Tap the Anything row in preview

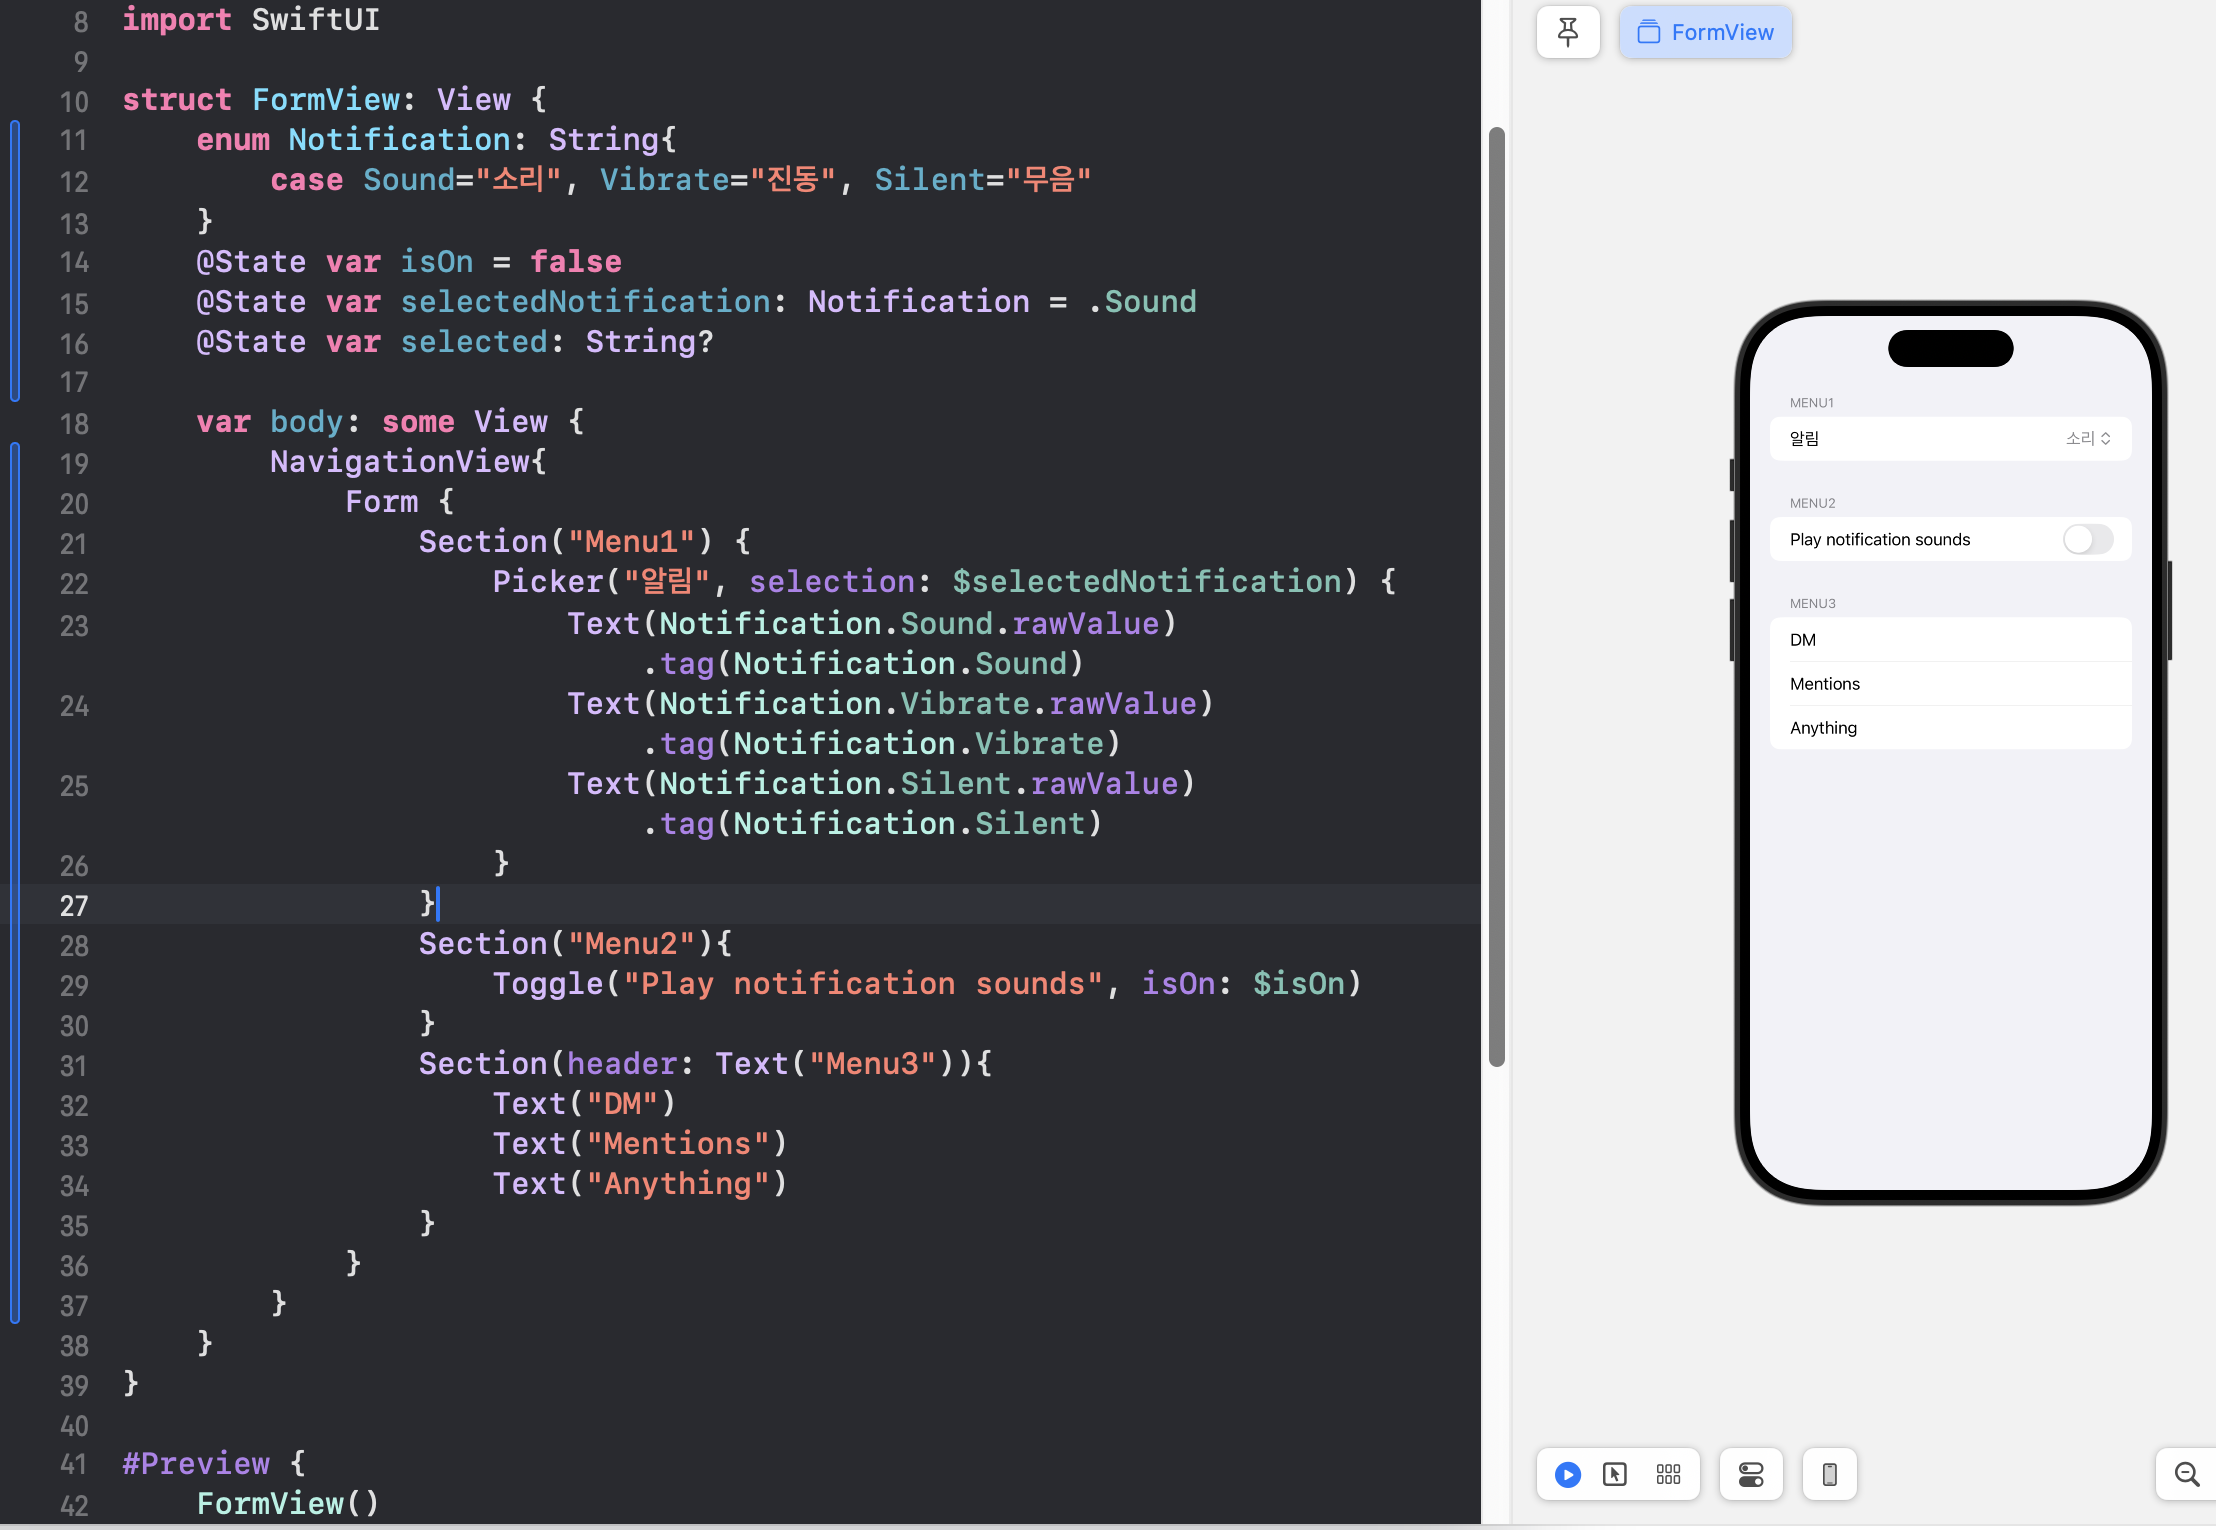pyautogui.click(x=1949, y=728)
